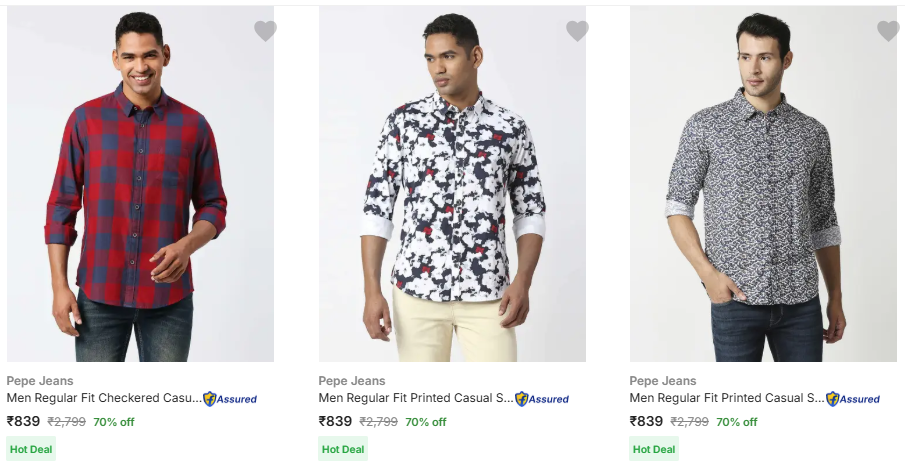Open Men Regular Fit Checkered Casual link
Image resolution: width=905 pixels, height=465 pixels.
(104, 398)
